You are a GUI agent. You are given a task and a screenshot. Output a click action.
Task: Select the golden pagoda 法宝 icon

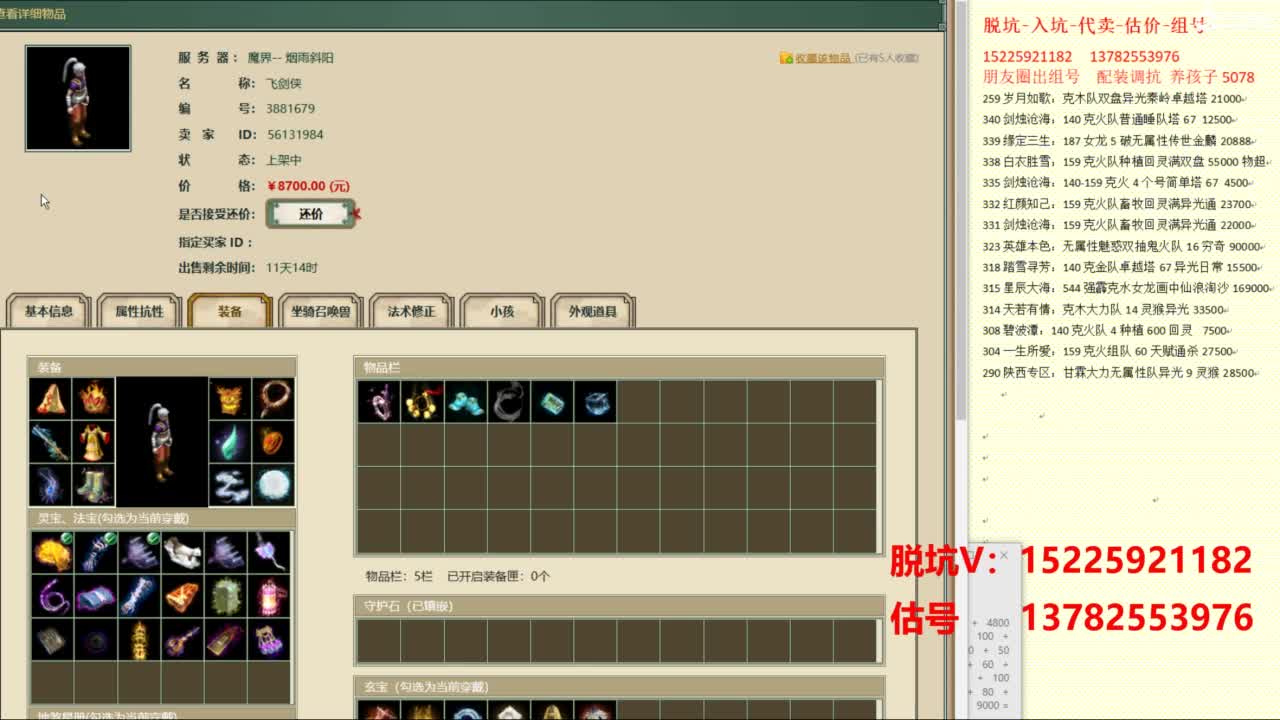click(x=139, y=640)
